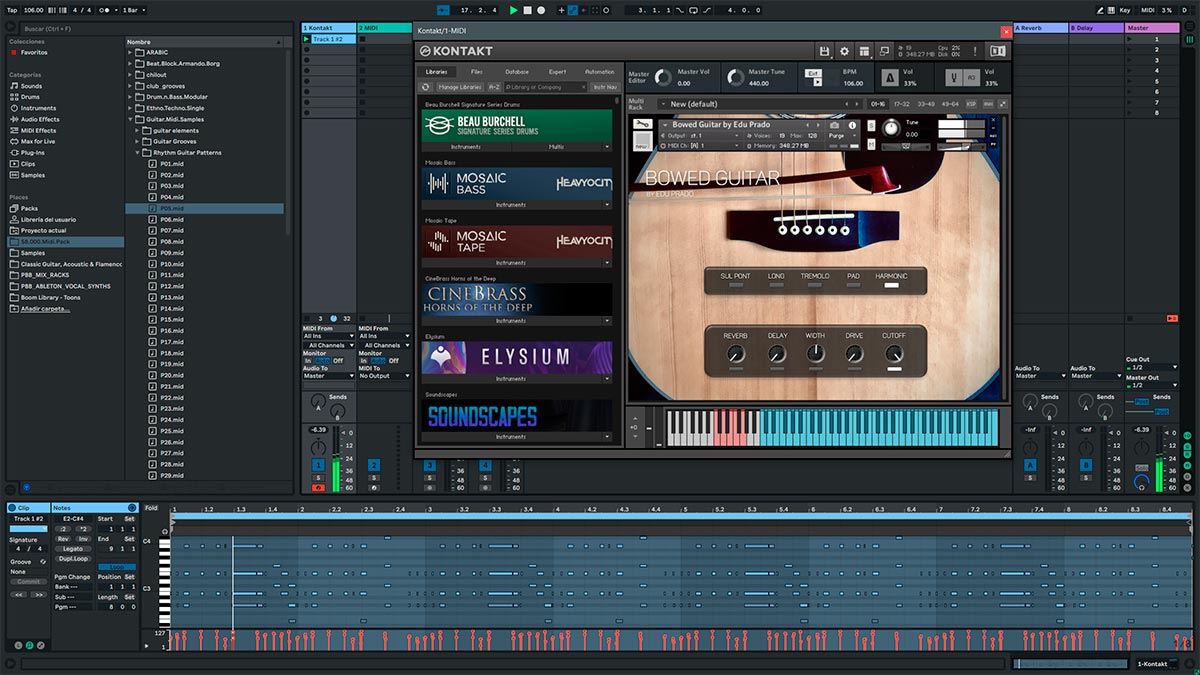This screenshot has width=1200, height=675.
Task: Switch to the Automation tab in Kontakt
Action: tap(599, 72)
